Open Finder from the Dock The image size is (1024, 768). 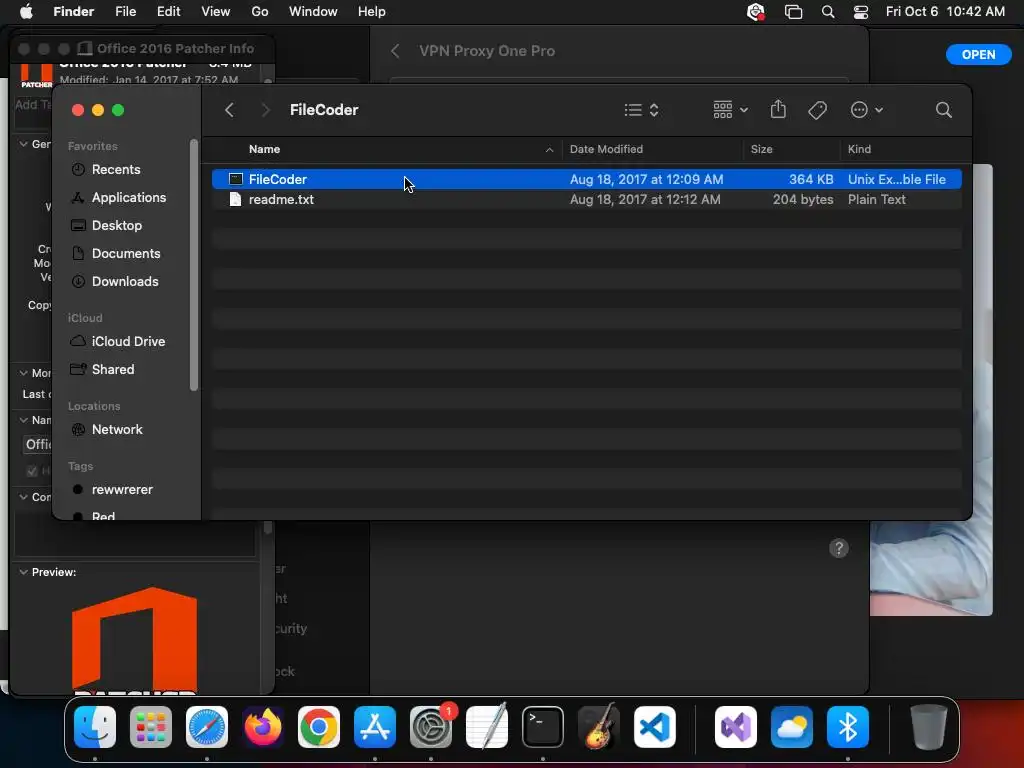(x=95, y=727)
